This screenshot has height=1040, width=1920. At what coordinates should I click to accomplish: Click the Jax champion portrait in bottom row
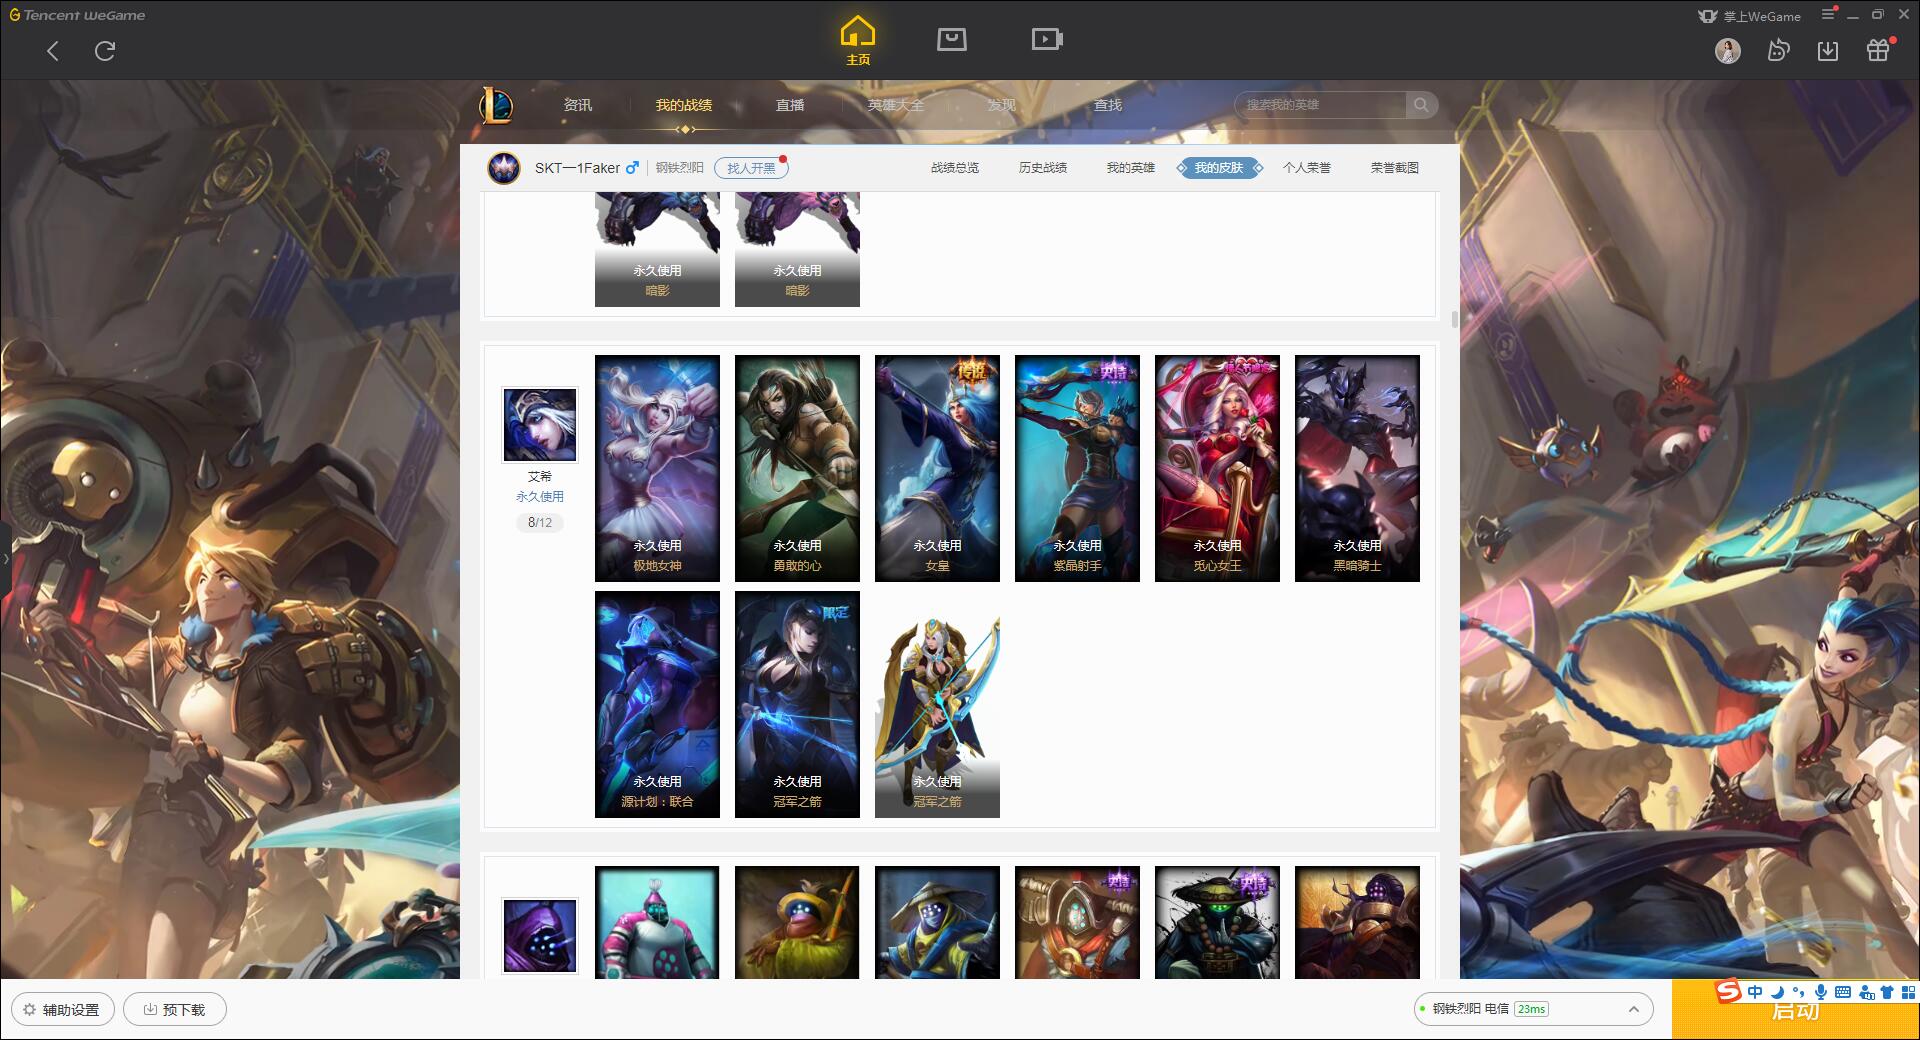(x=540, y=936)
